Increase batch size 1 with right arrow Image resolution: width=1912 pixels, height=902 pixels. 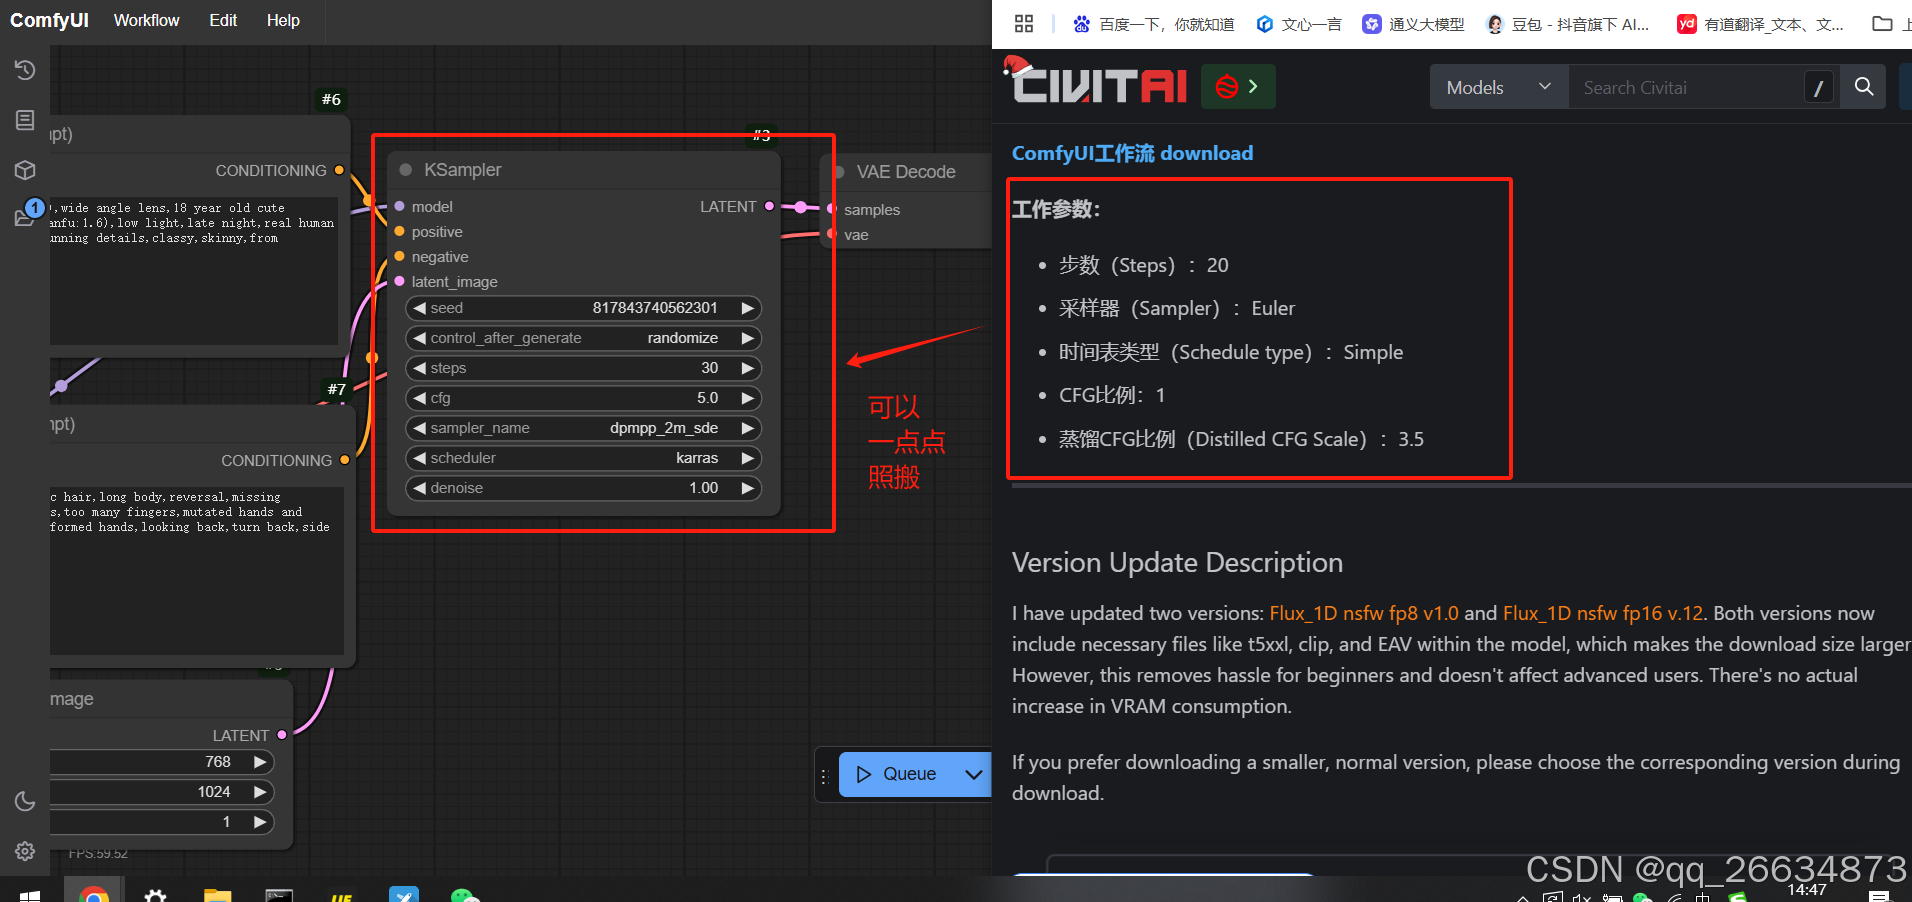[260, 822]
